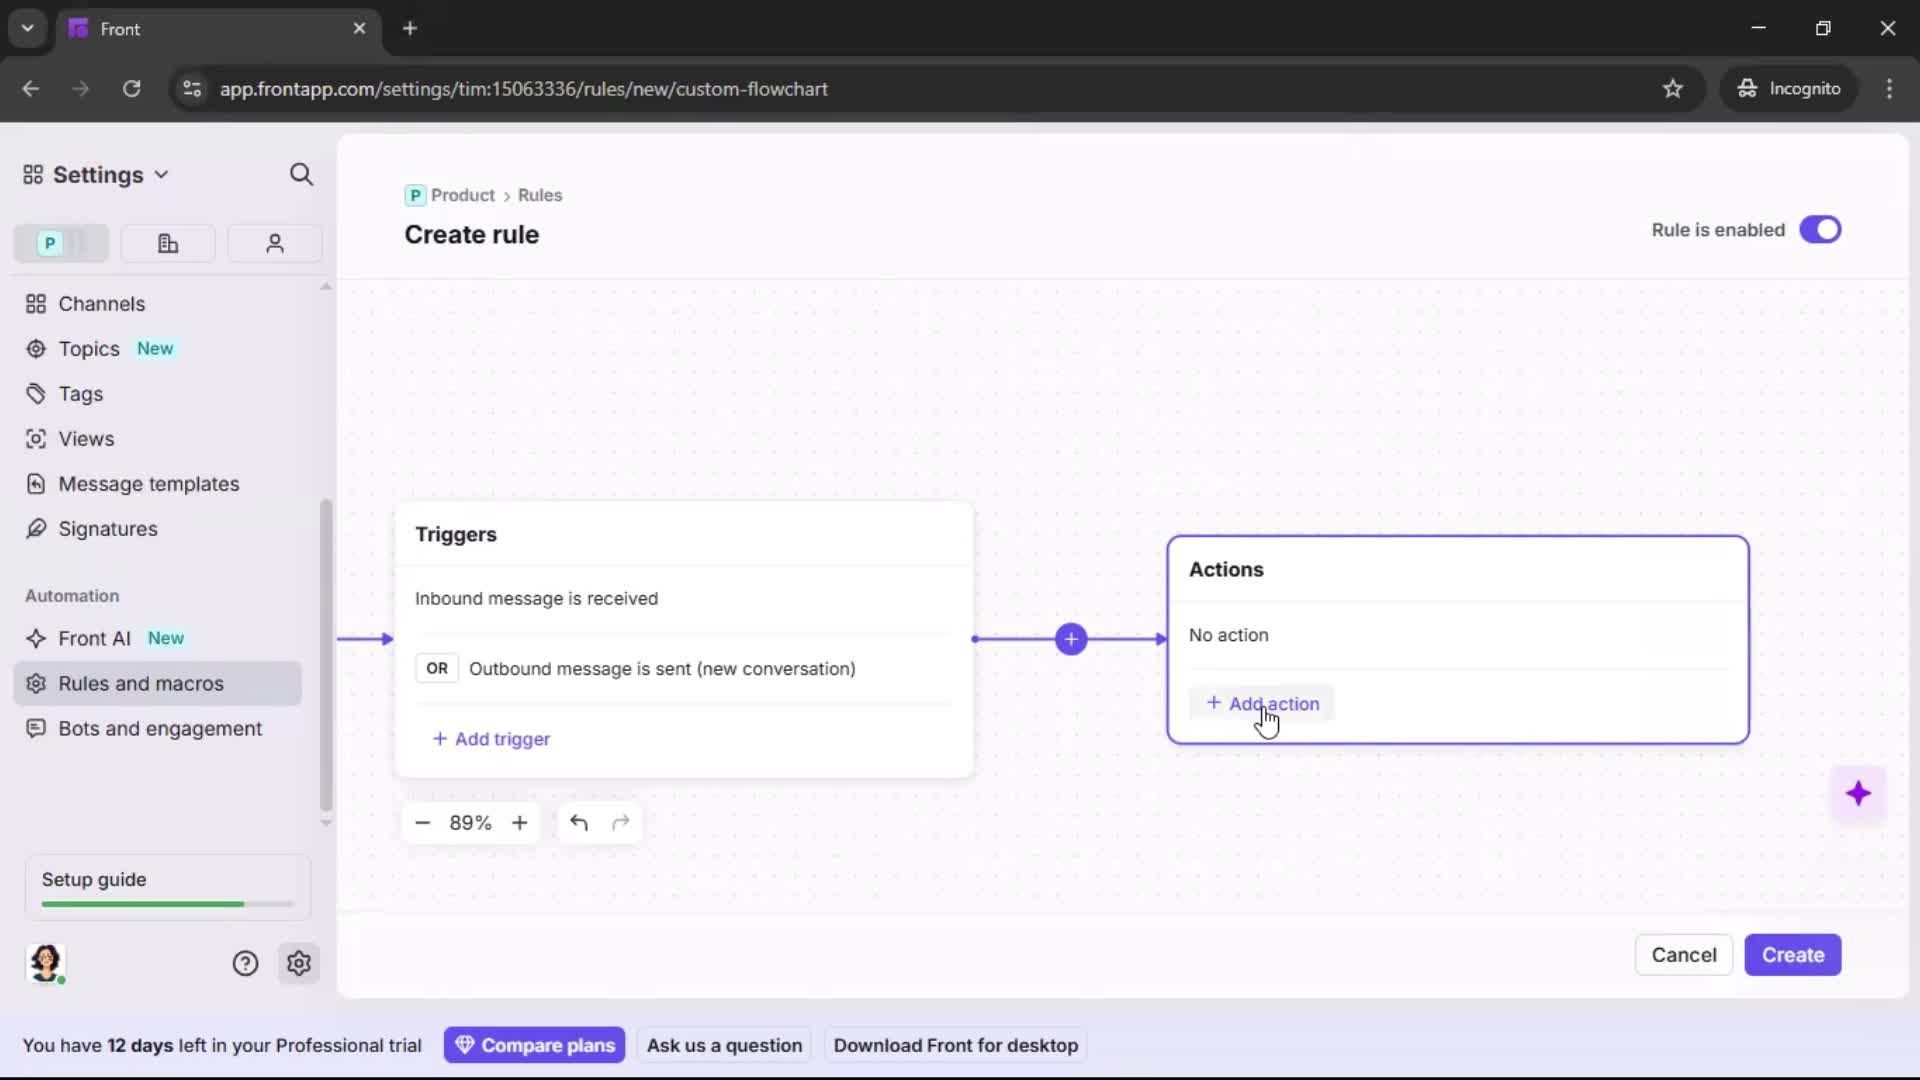
Task: Click the Add trigger option
Action: [491, 739]
